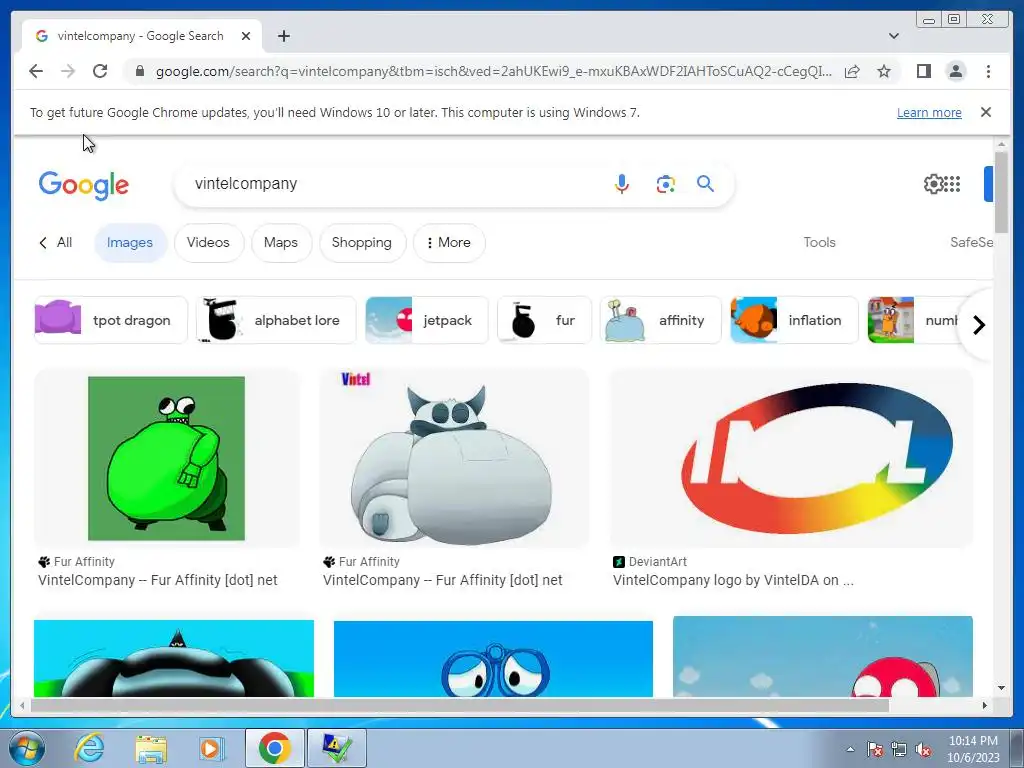Open Google quick settings gear
The image size is (1024, 768).
933,184
